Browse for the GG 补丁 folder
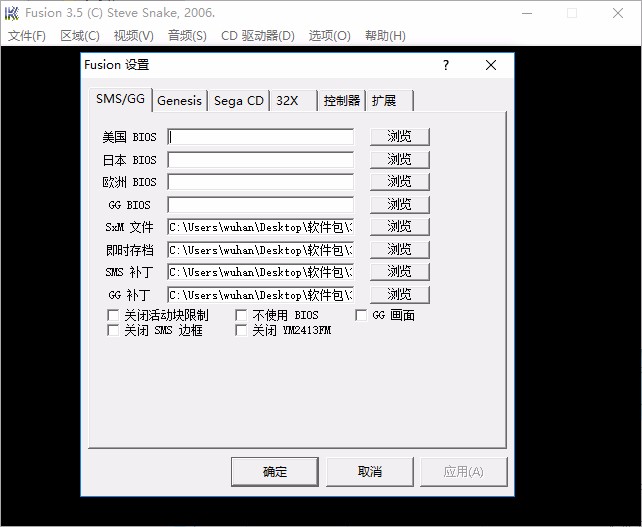This screenshot has width=642, height=527. 400,295
